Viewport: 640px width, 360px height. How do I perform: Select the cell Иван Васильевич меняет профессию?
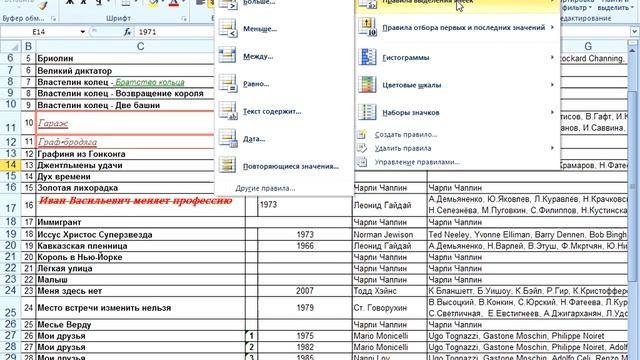point(140,205)
